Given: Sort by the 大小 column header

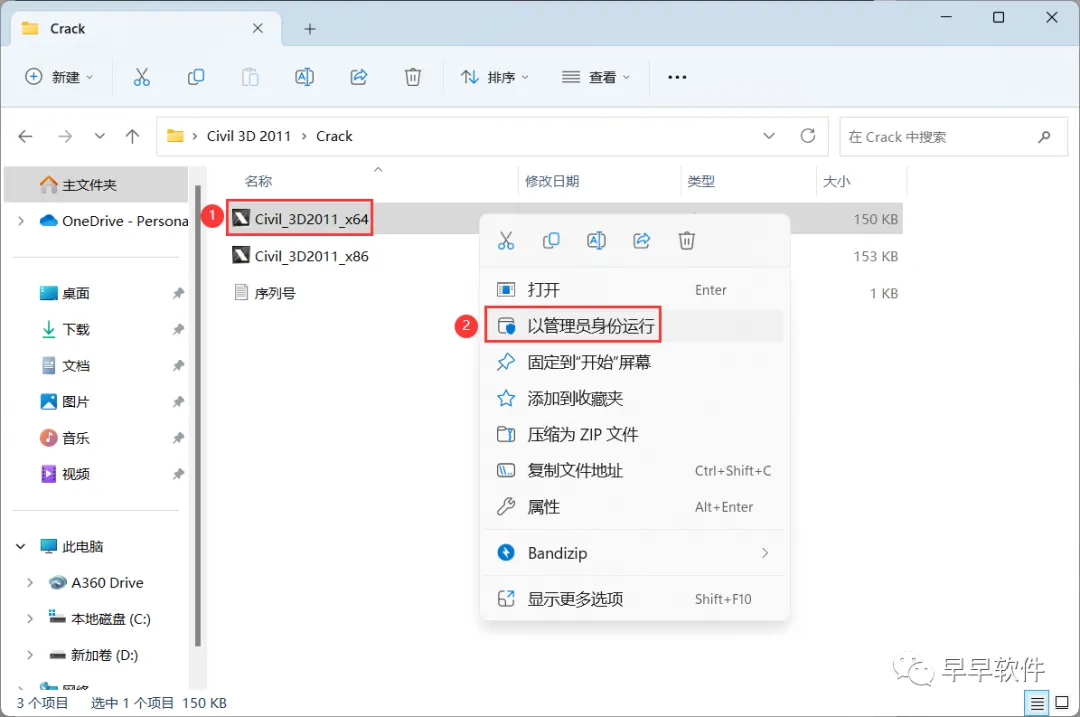Looking at the screenshot, I should point(836,181).
